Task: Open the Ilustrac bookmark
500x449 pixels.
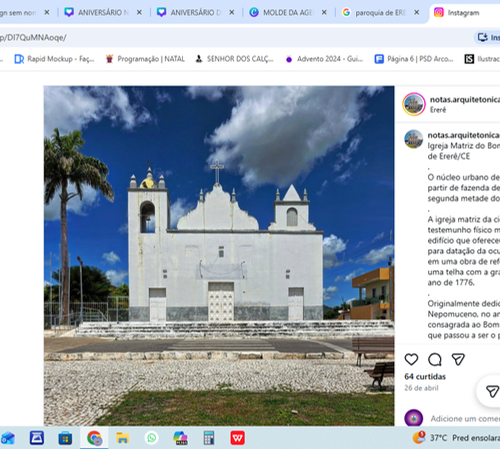Action: (482, 59)
